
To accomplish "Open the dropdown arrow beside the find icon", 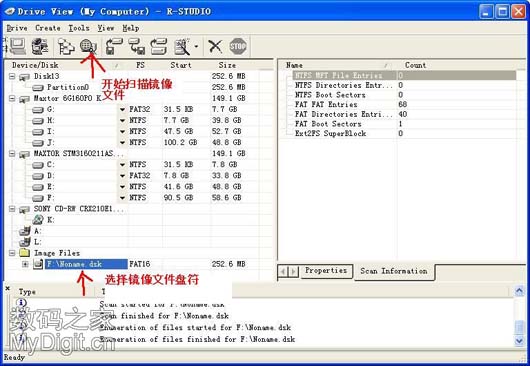I will [x=196, y=47].
